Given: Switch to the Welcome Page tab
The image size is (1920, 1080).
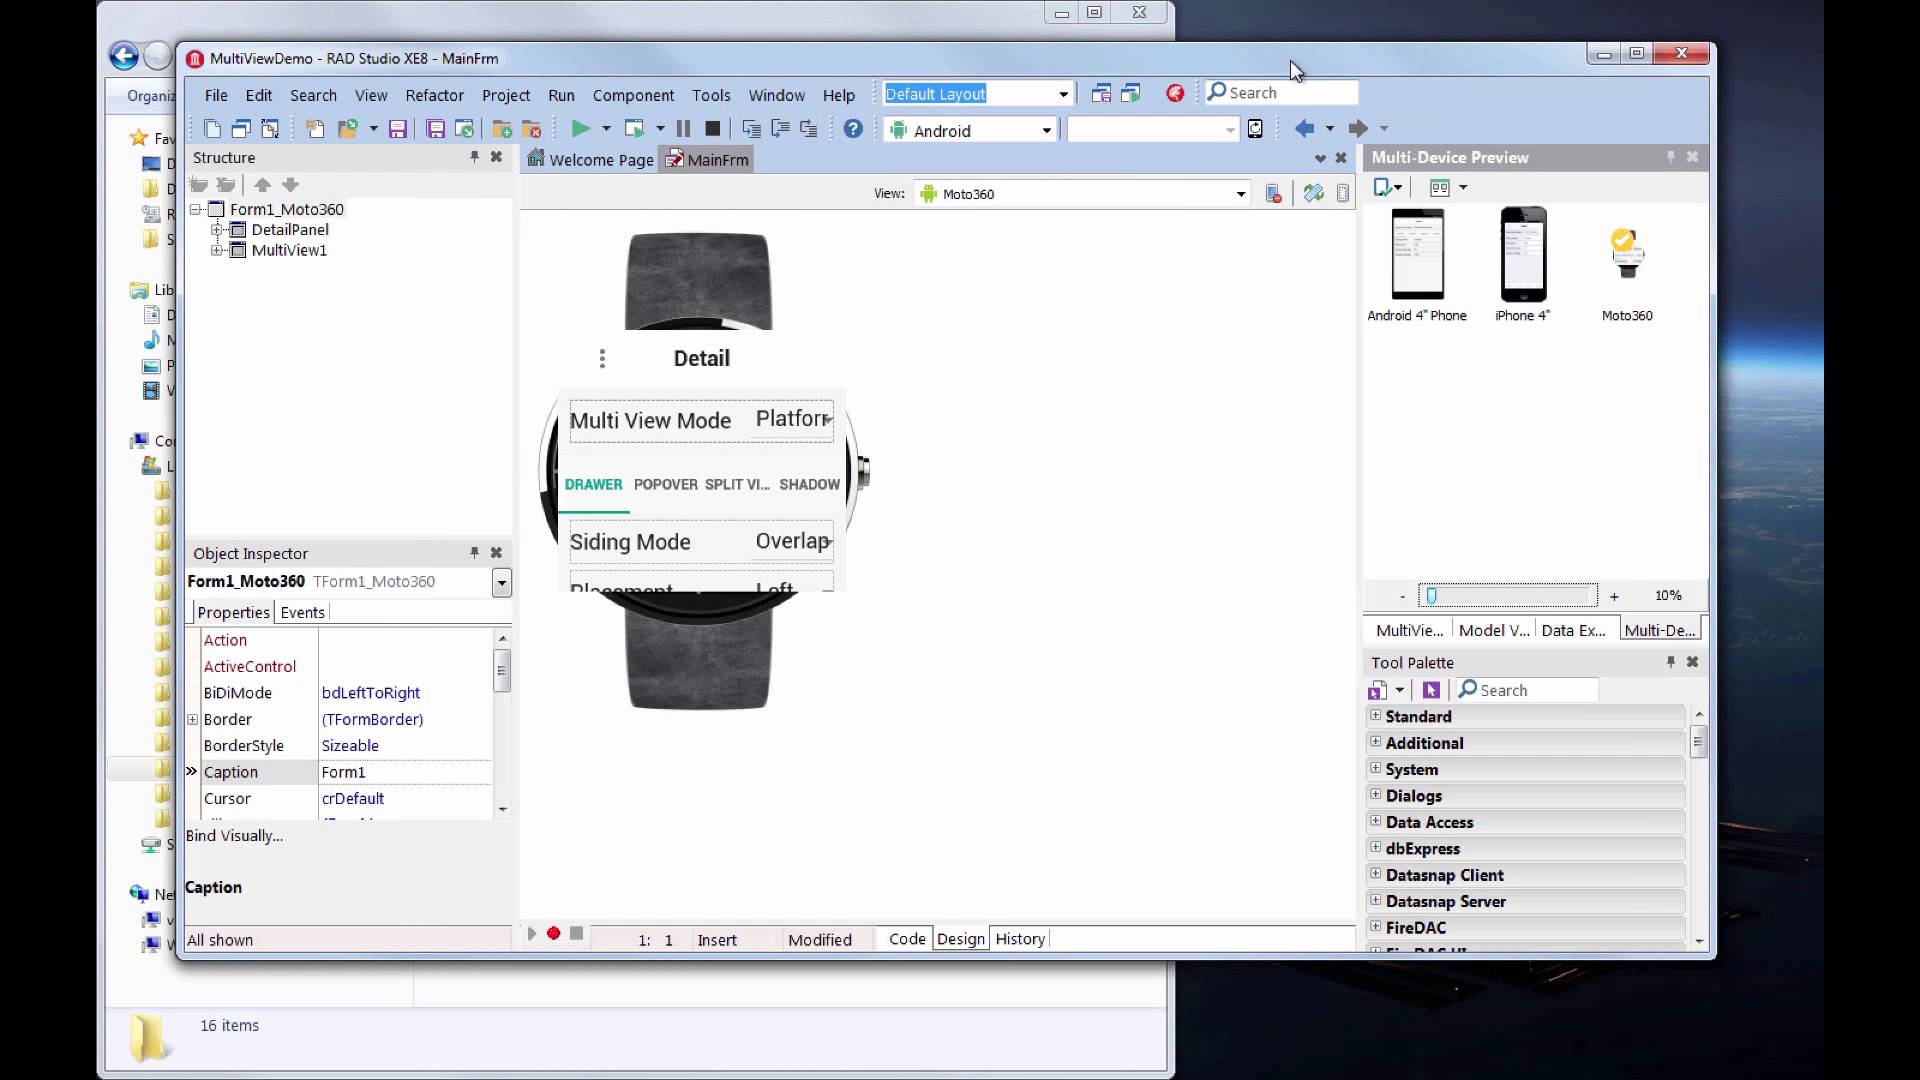Looking at the screenshot, I should 590,159.
